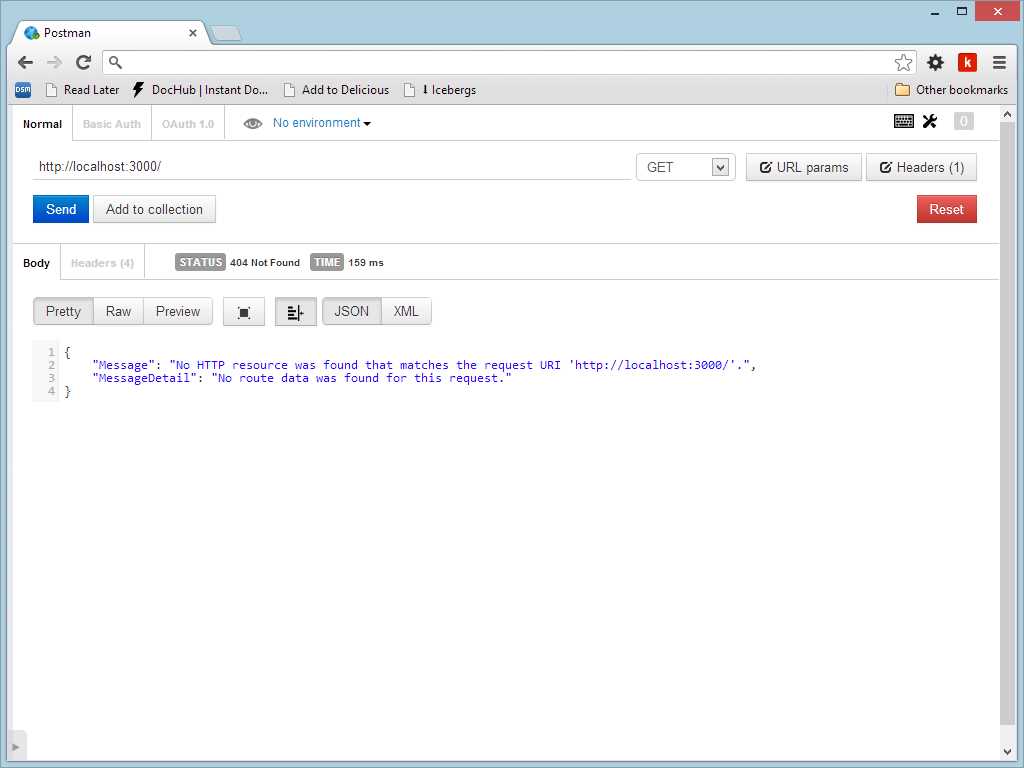Click the browser back arrow
The image size is (1024, 768).
(x=25, y=63)
